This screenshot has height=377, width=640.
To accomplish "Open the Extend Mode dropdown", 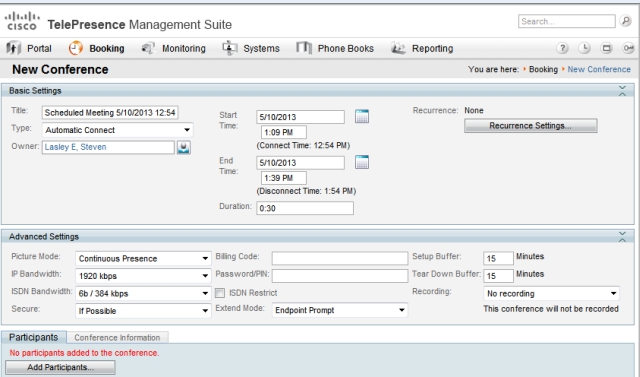I will tap(340, 310).
